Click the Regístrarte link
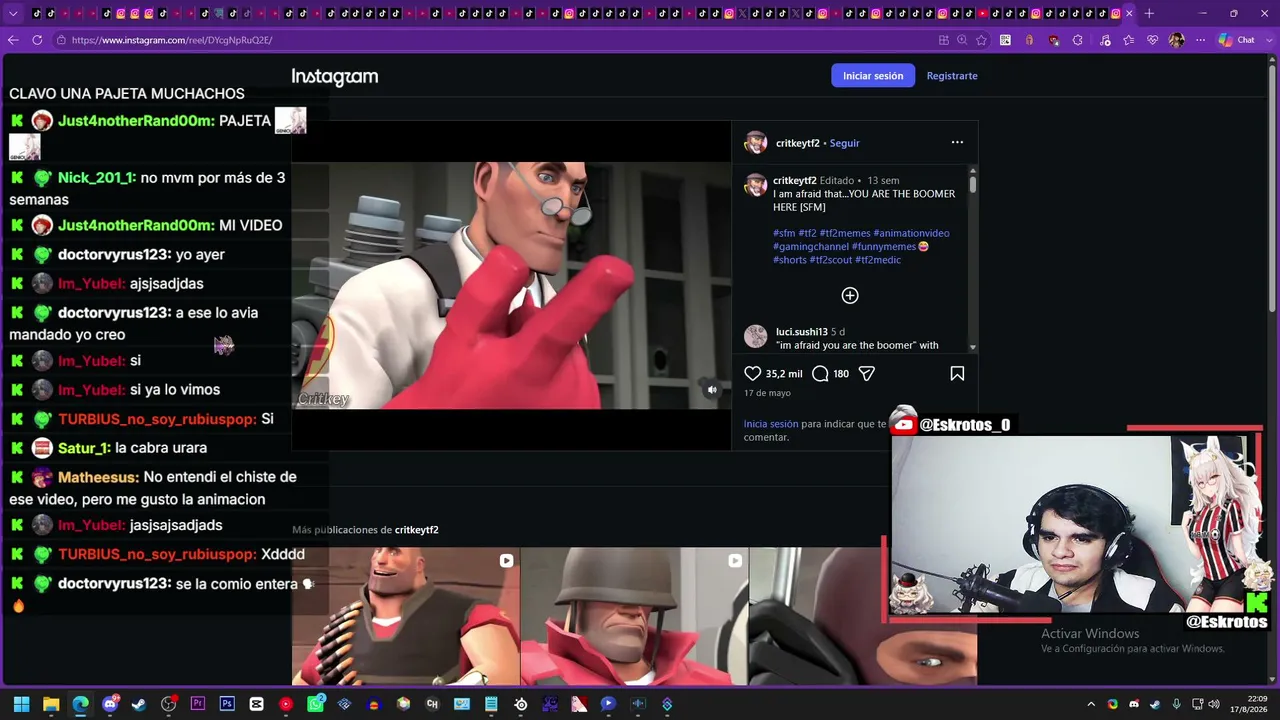 [952, 76]
